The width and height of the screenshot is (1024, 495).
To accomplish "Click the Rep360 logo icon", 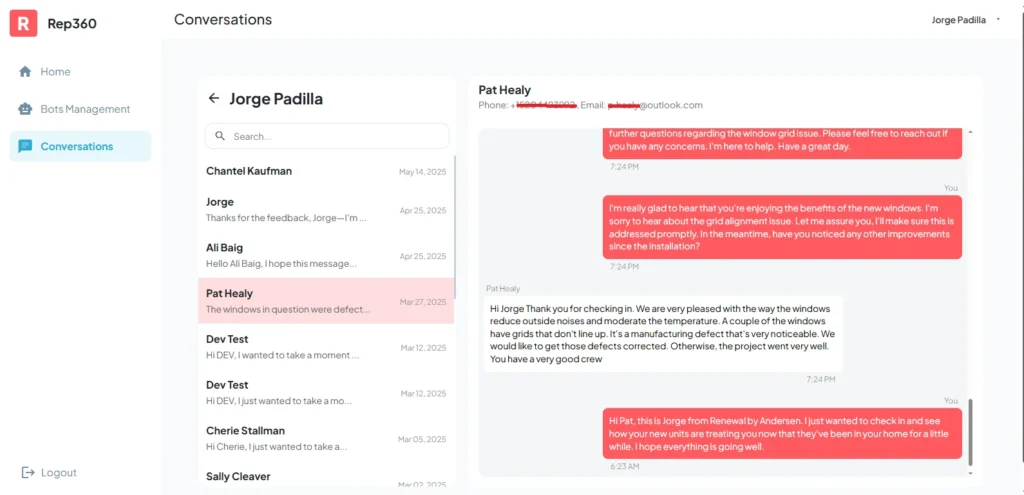I will [23, 23].
